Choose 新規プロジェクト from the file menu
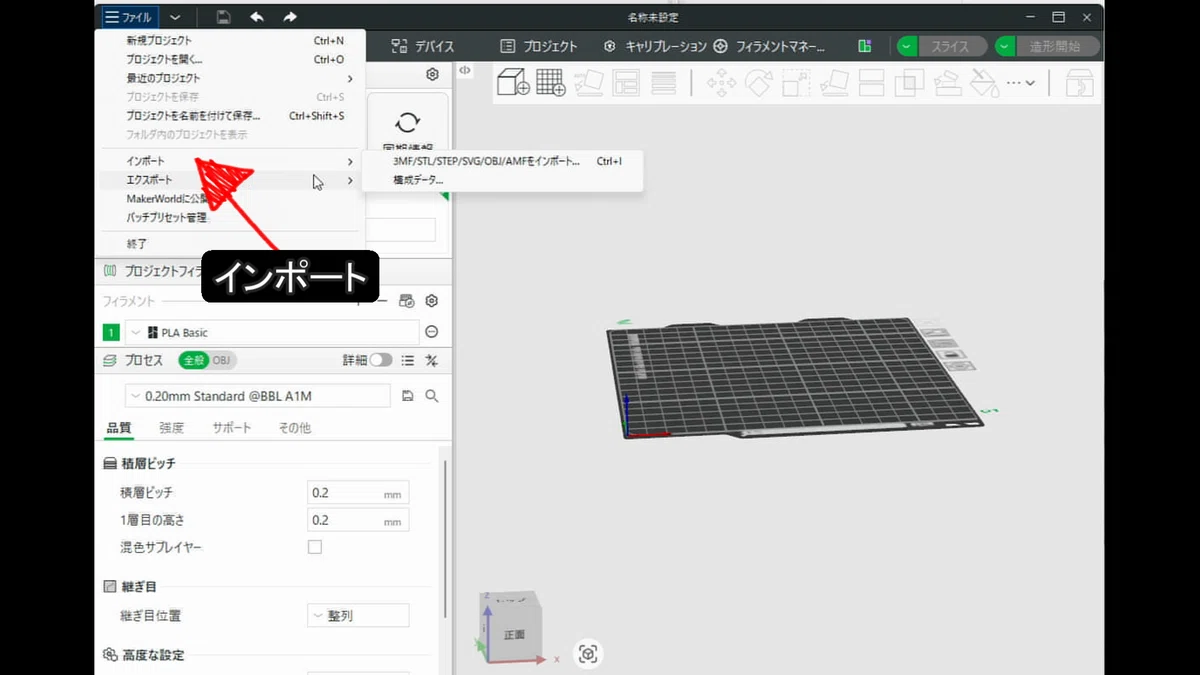The height and width of the screenshot is (675, 1200). coord(230,41)
